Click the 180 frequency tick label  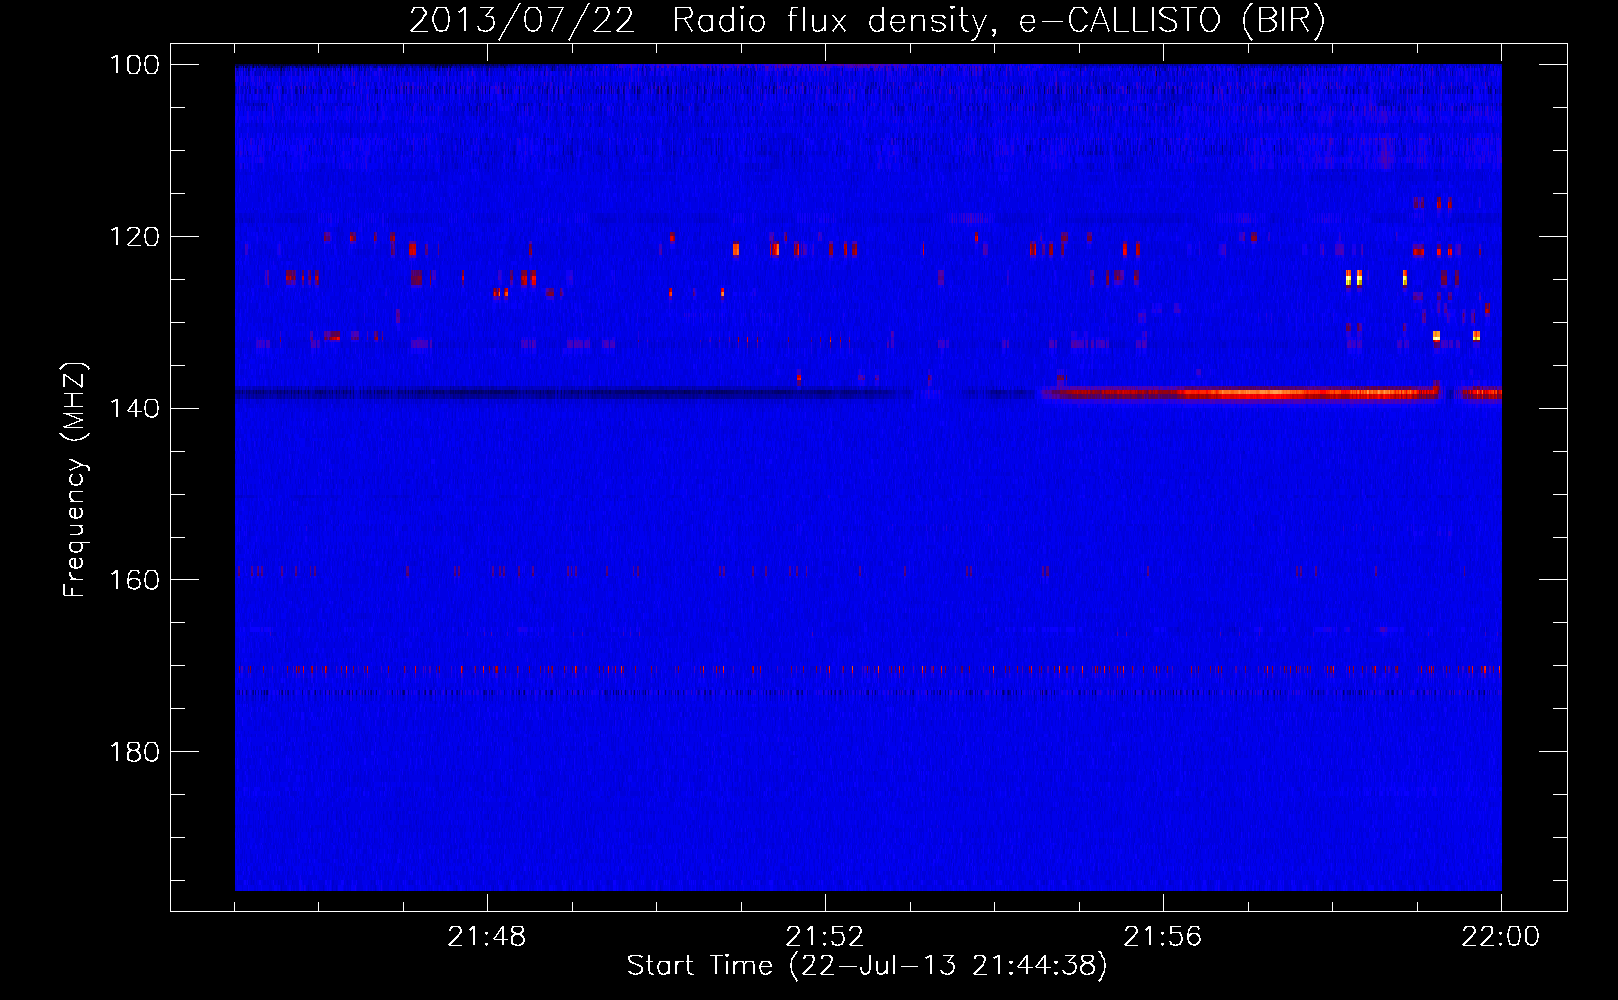[x=133, y=752]
